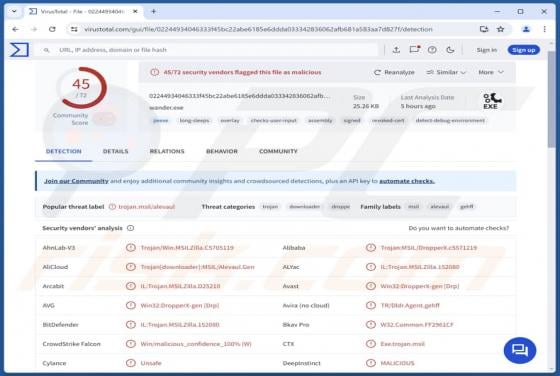The width and height of the screenshot is (560, 376).
Task: Toggle dark mode moon icon
Action: (450, 50)
